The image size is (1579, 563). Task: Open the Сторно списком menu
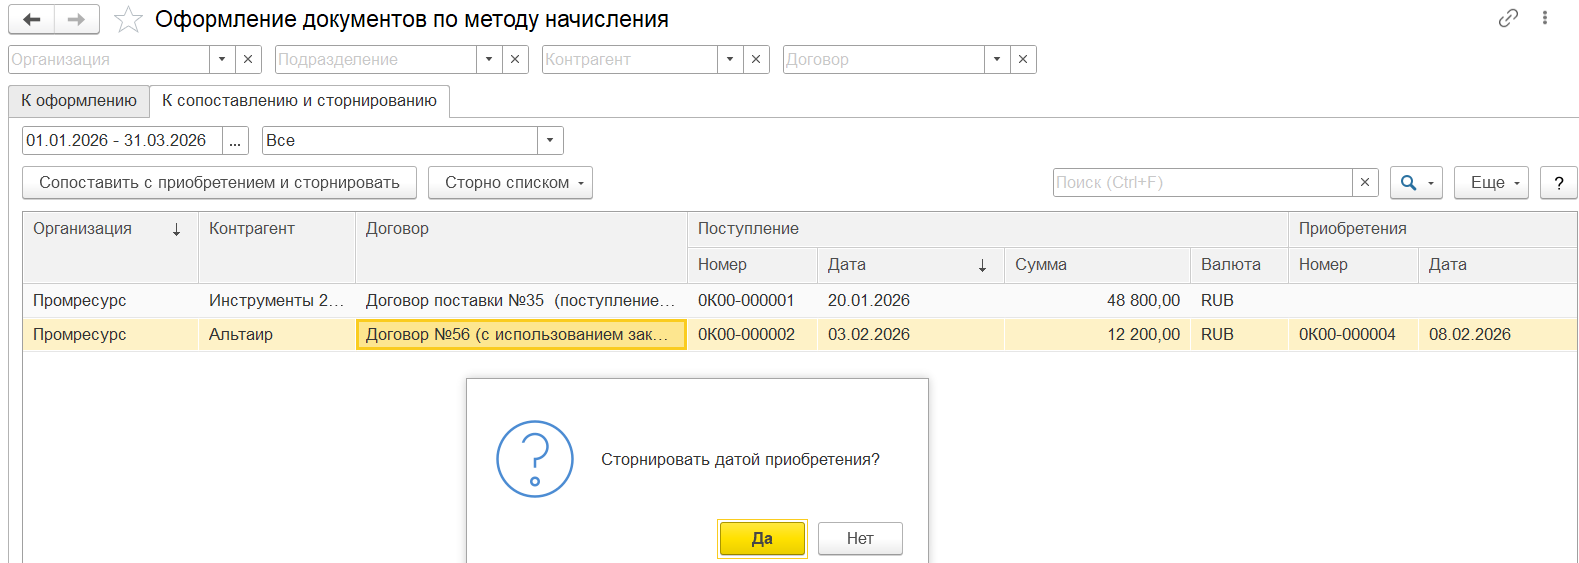point(510,182)
